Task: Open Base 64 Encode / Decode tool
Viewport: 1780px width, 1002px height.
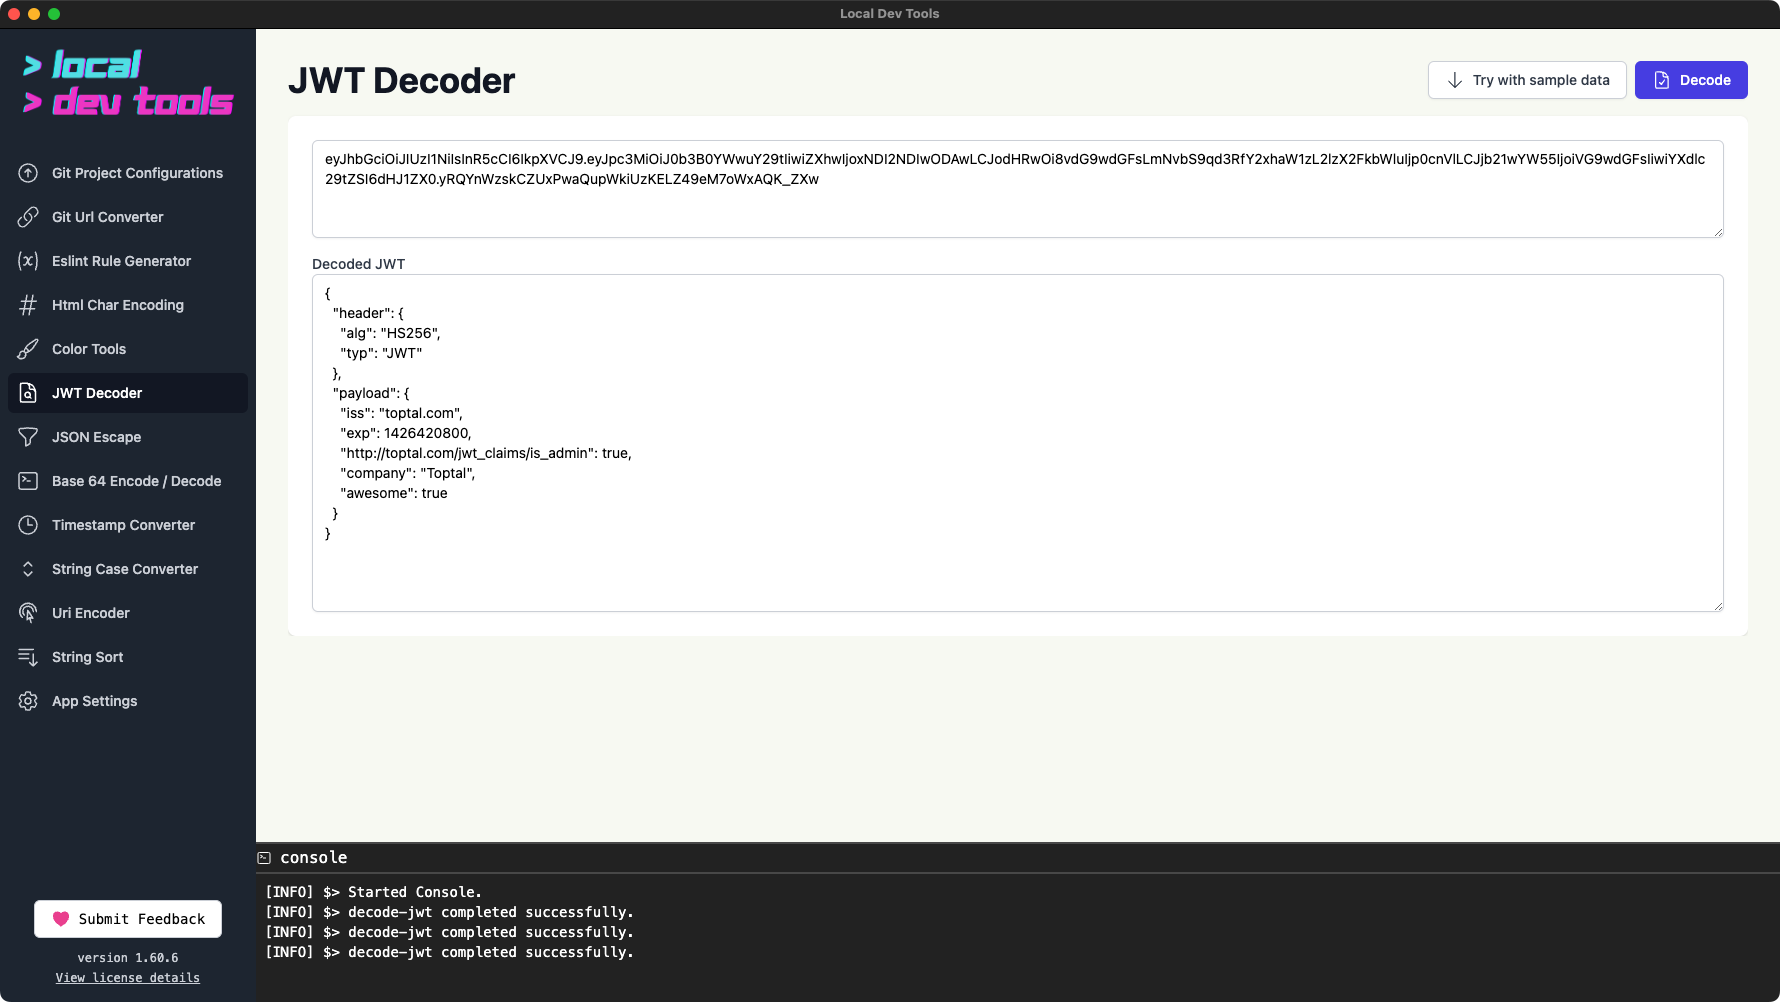Action: 136,481
